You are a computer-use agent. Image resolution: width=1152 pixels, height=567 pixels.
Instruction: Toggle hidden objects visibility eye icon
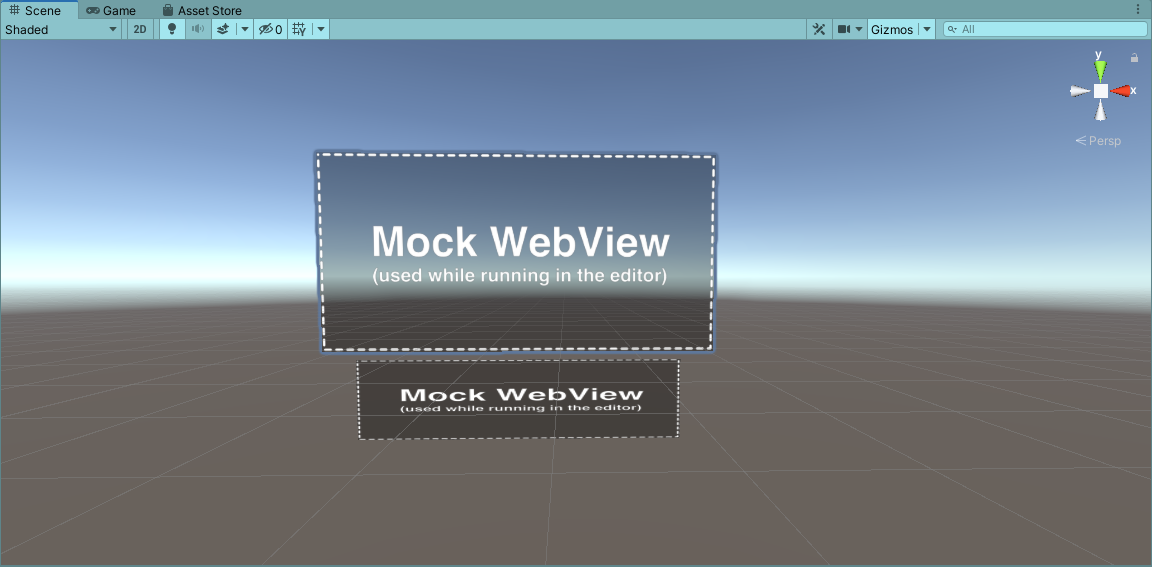tap(270, 29)
